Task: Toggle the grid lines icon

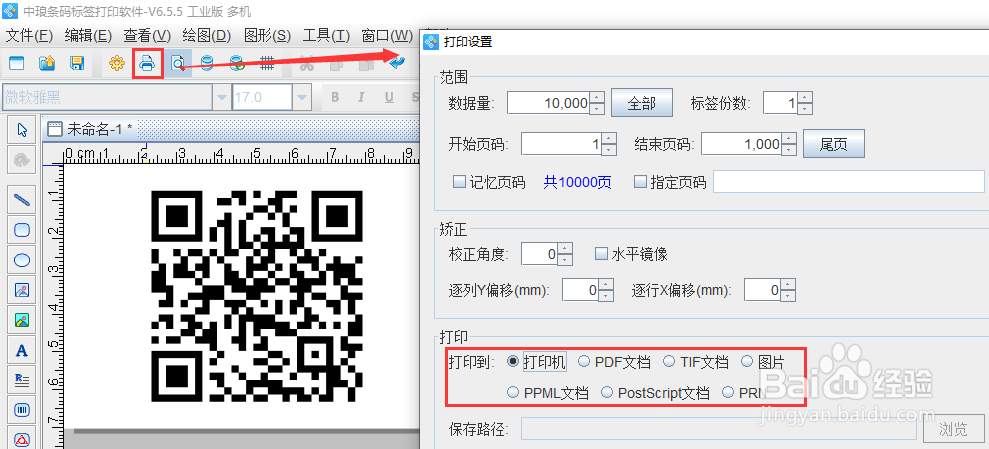Action: [x=267, y=63]
